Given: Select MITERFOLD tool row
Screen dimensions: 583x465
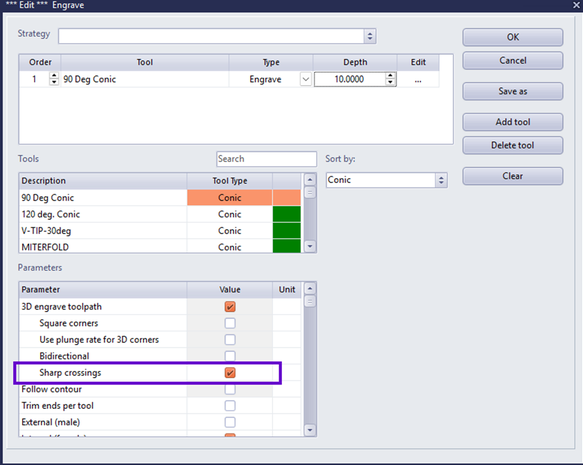Looking at the screenshot, I should click(x=160, y=246).
